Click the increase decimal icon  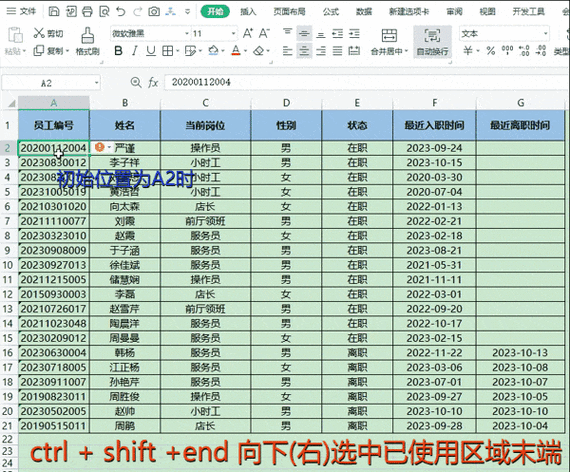[x=524, y=51]
